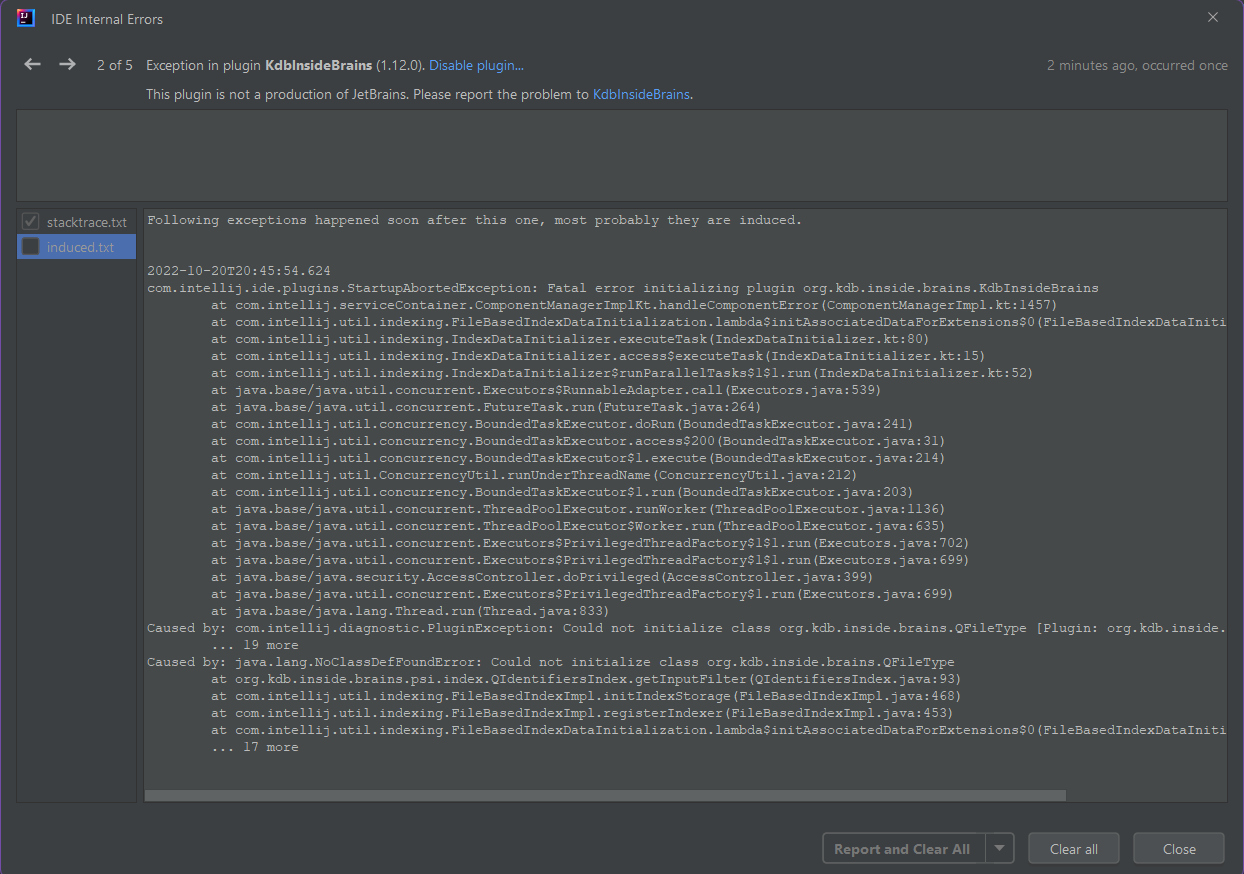Go to the previous error with back arrow
This screenshot has height=874, width=1244.
[33, 64]
